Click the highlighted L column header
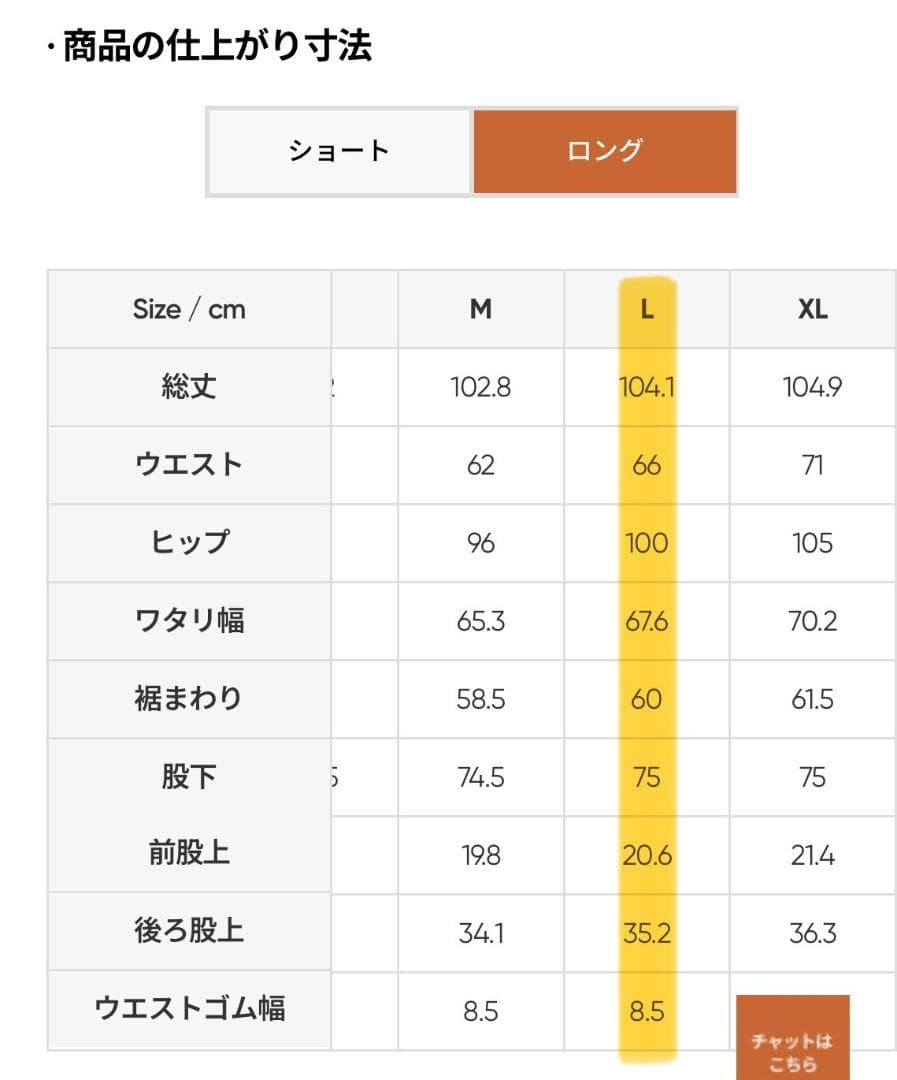This screenshot has height=1080, width=897. click(x=646, y=309)
